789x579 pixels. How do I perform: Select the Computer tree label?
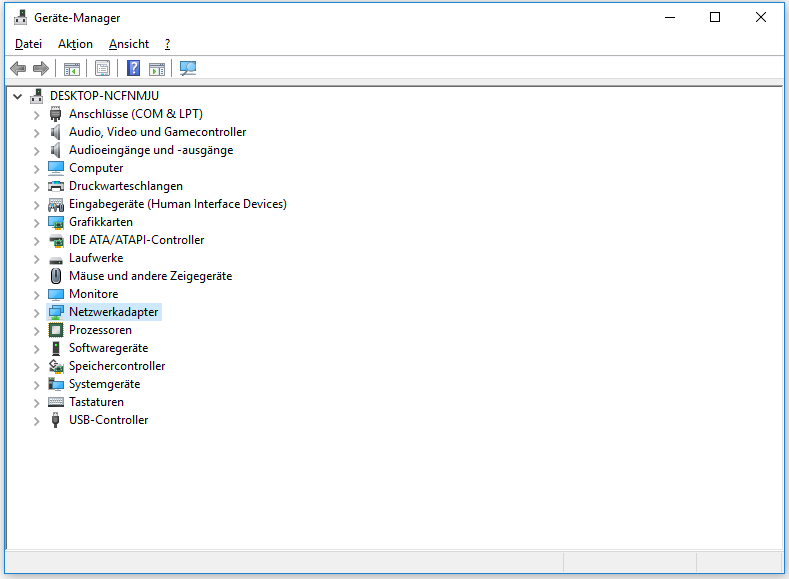[x=96, y=168]
